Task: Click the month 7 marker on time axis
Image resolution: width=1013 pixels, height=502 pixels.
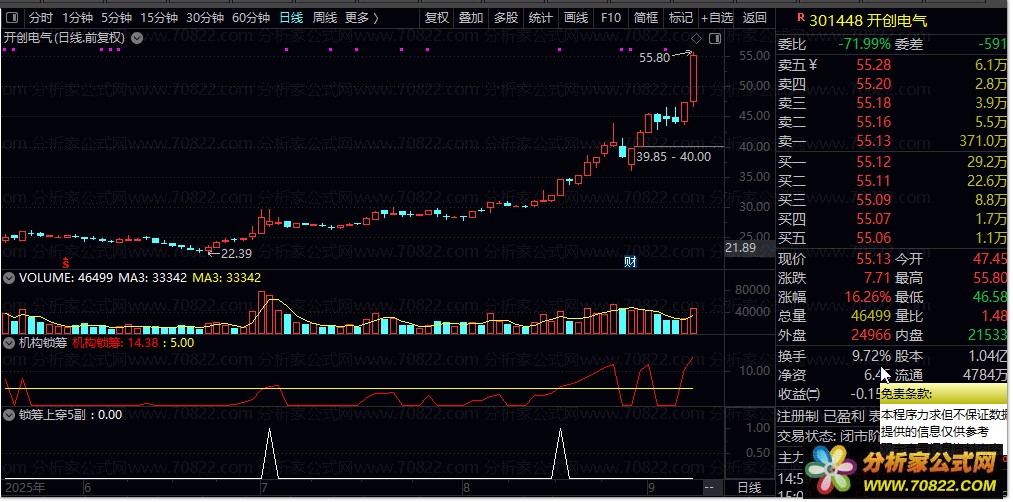Action: 264,487
